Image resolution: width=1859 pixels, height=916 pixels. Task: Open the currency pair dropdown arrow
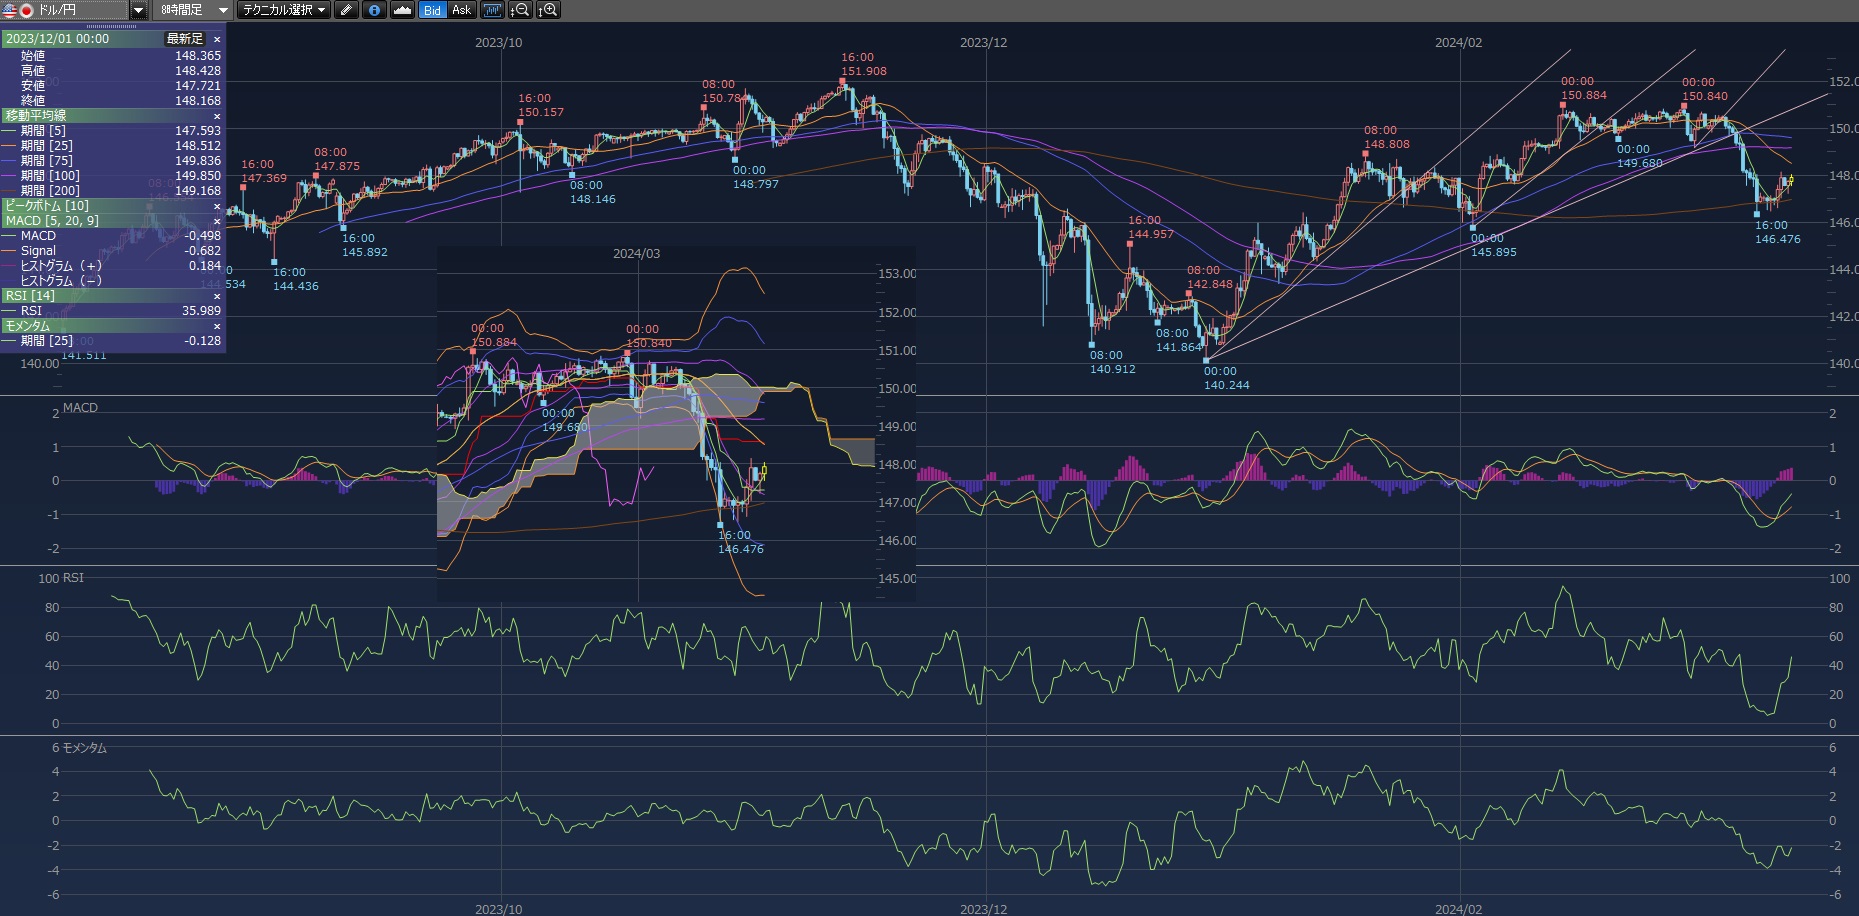pyautogui.click(x=139, y=10)
